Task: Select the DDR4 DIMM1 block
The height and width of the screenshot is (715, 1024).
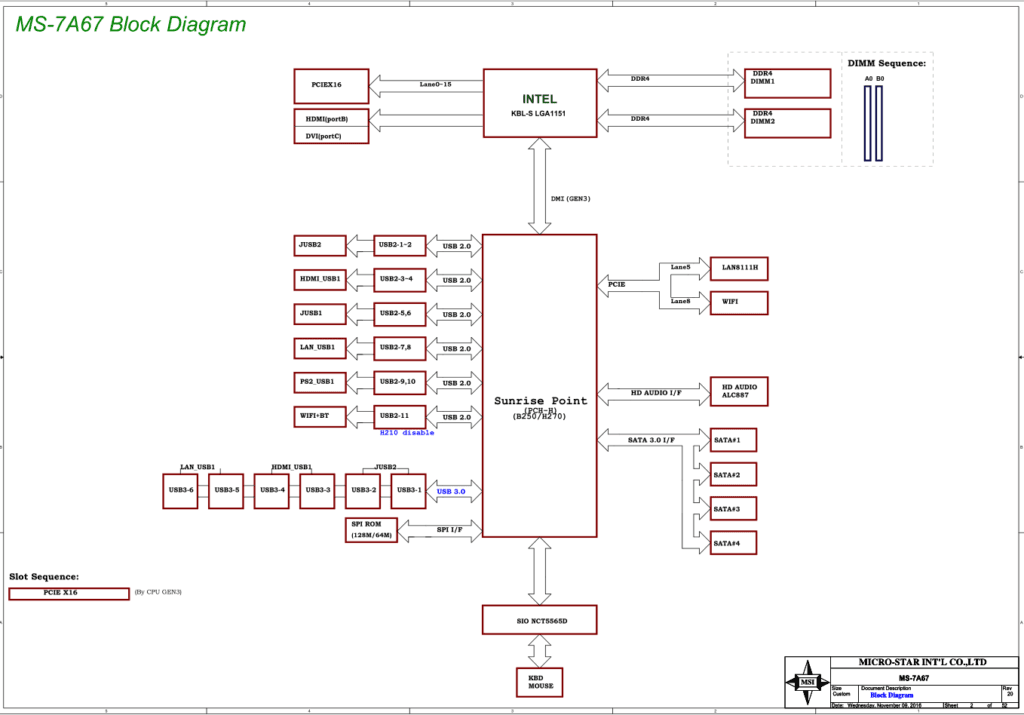Action: tap(788, 83)
